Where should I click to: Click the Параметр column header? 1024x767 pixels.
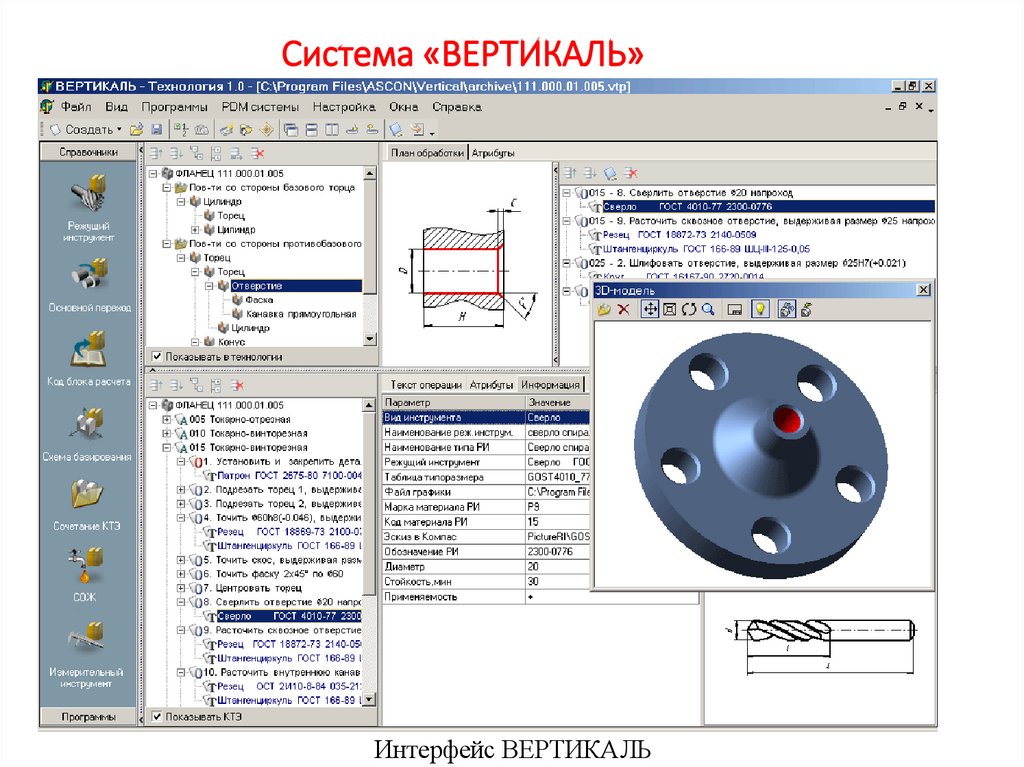[x=454, y=402]
